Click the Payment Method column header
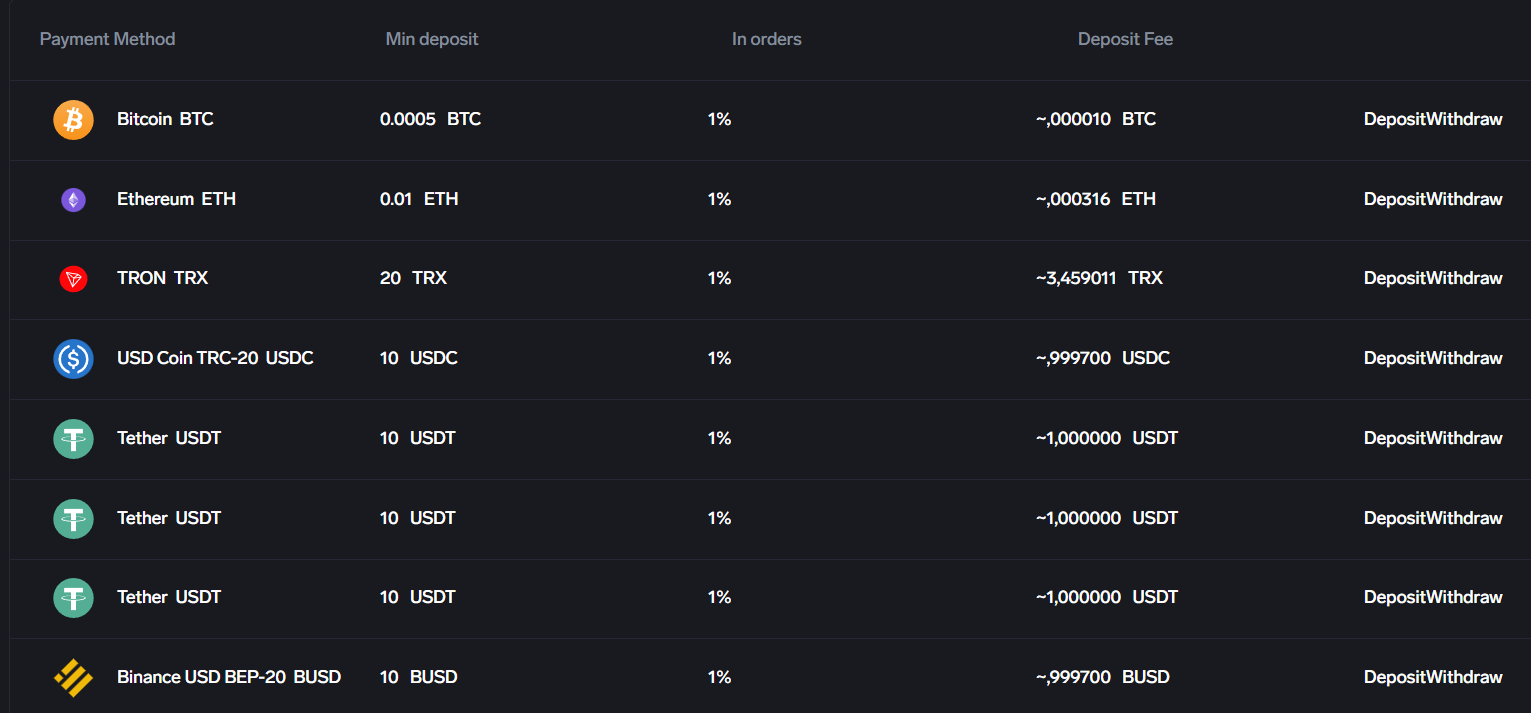The image size is (1531, 713). [107, 39]
